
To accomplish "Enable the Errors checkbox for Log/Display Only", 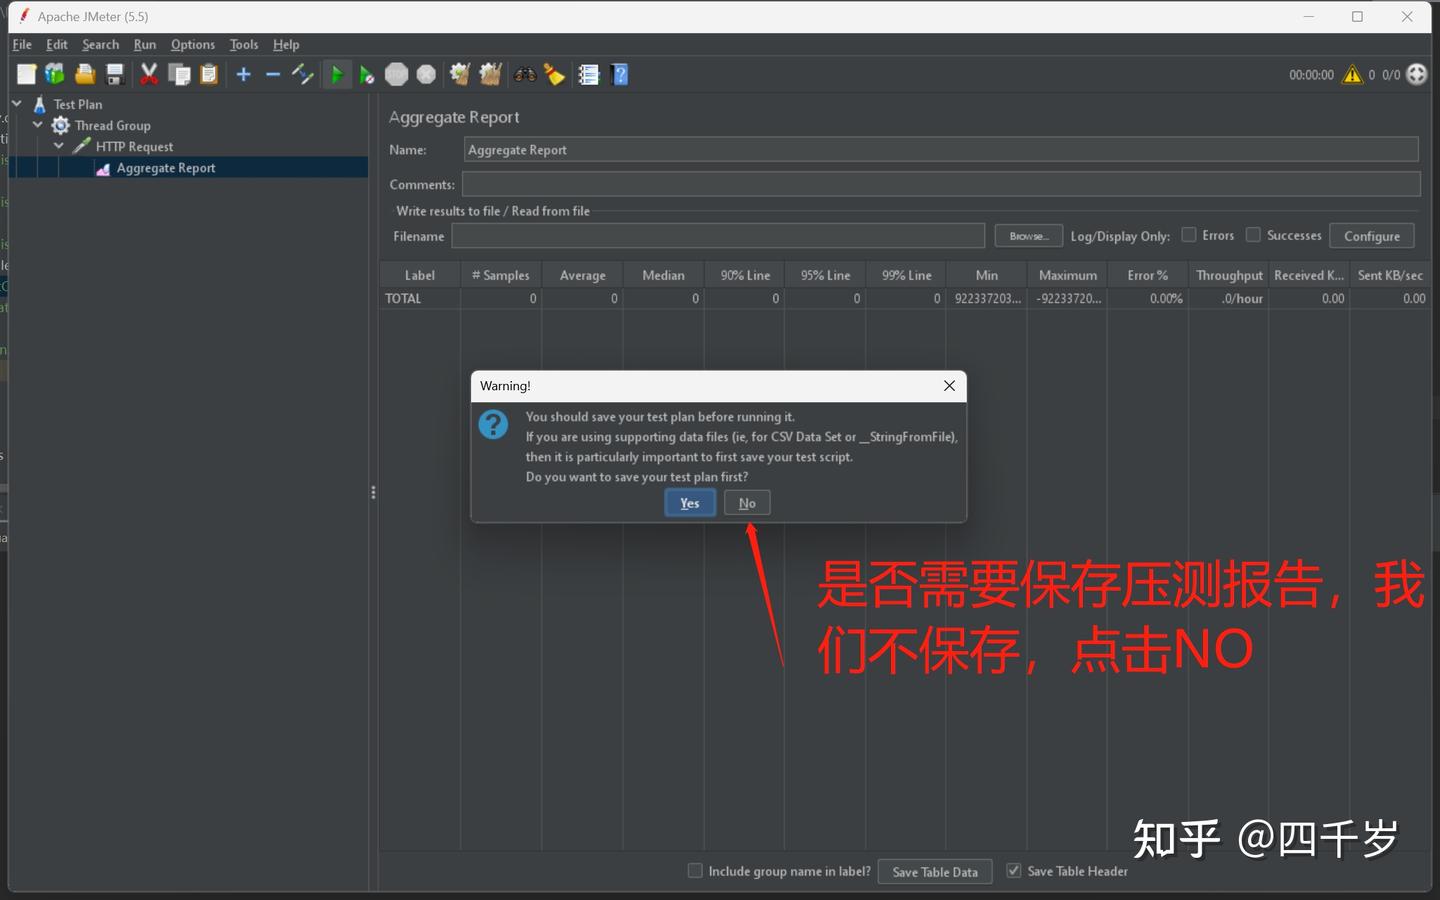I will pyautogui.click(x=1189, y=234).
